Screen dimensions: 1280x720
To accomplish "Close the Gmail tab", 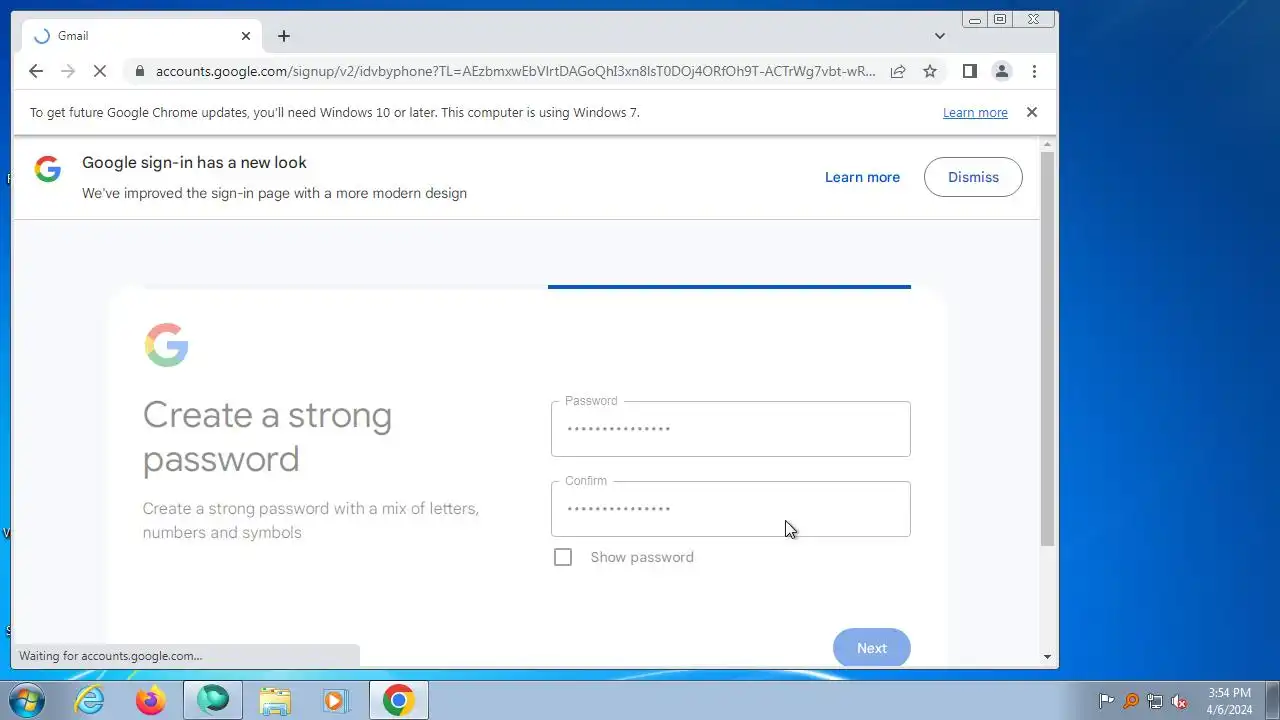I will pos(246,36).
